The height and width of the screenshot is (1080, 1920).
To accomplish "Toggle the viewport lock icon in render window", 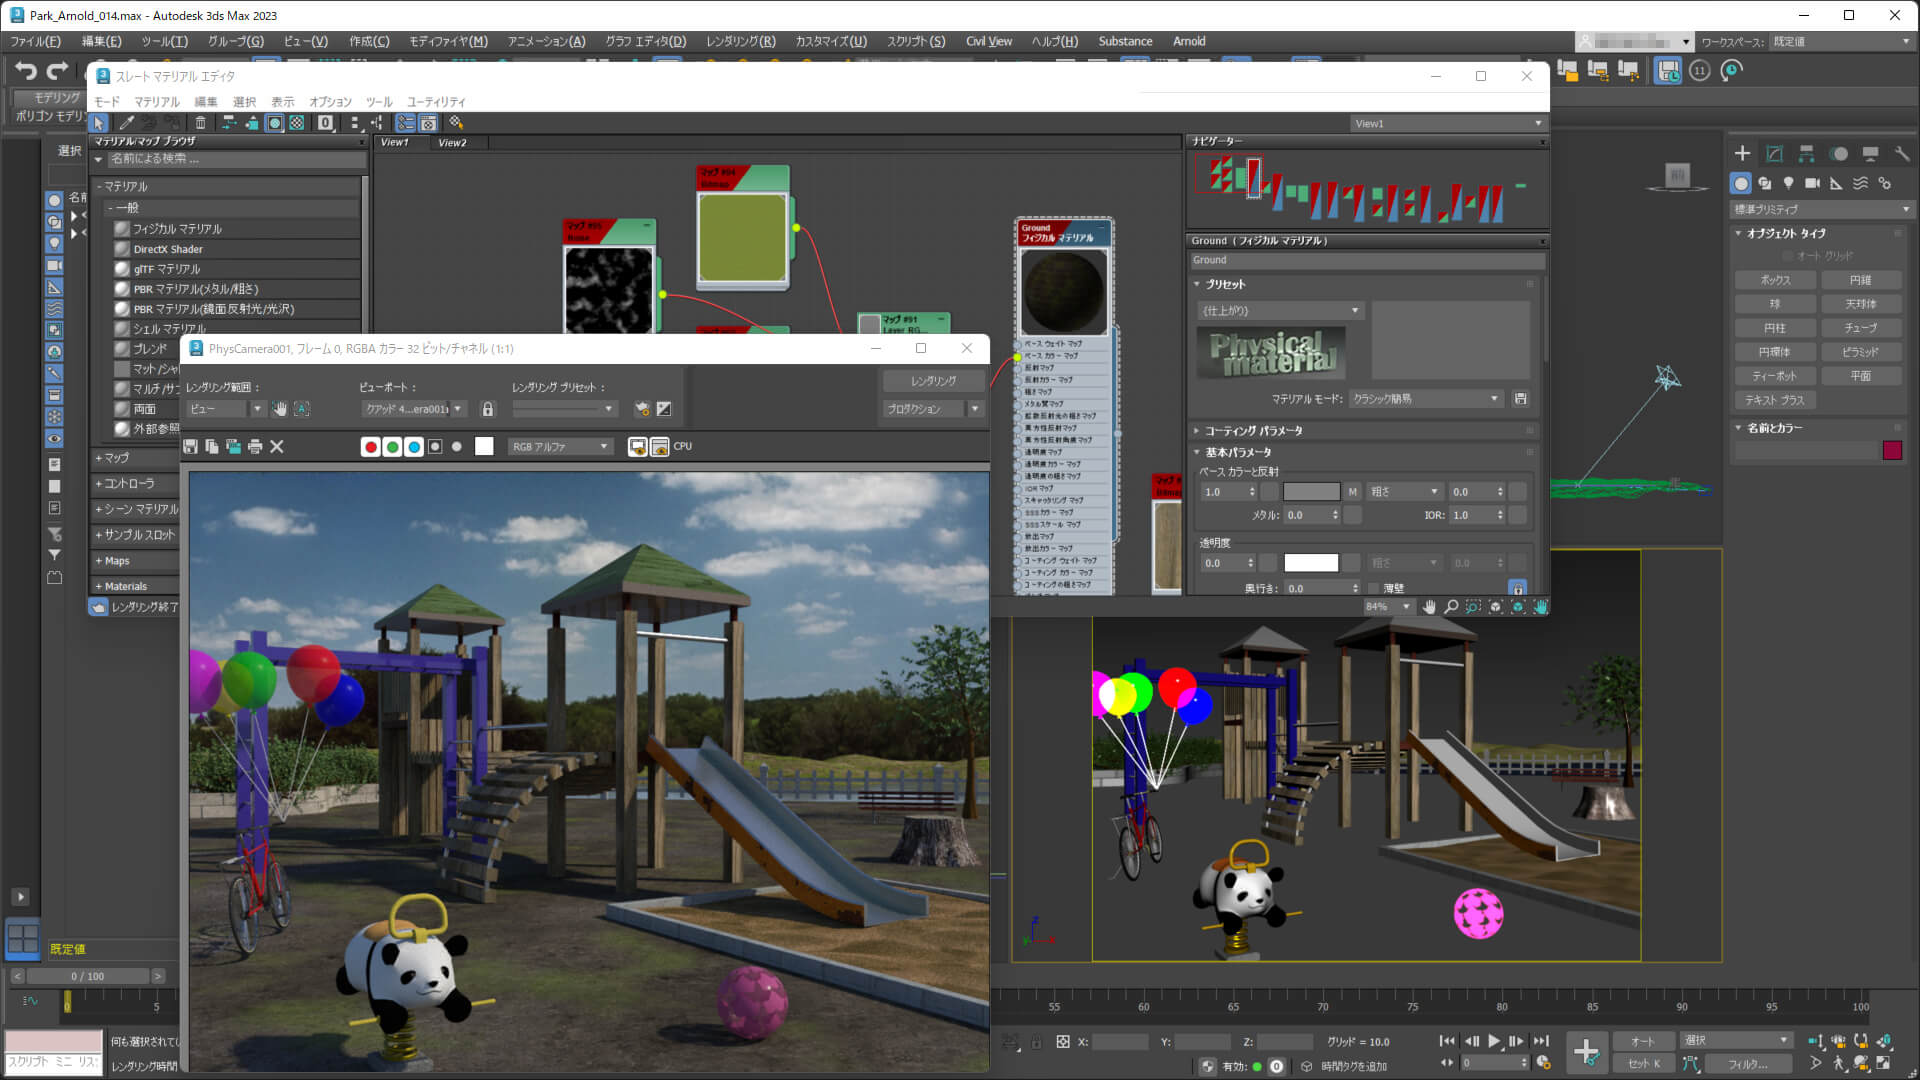I will point(488,409).
